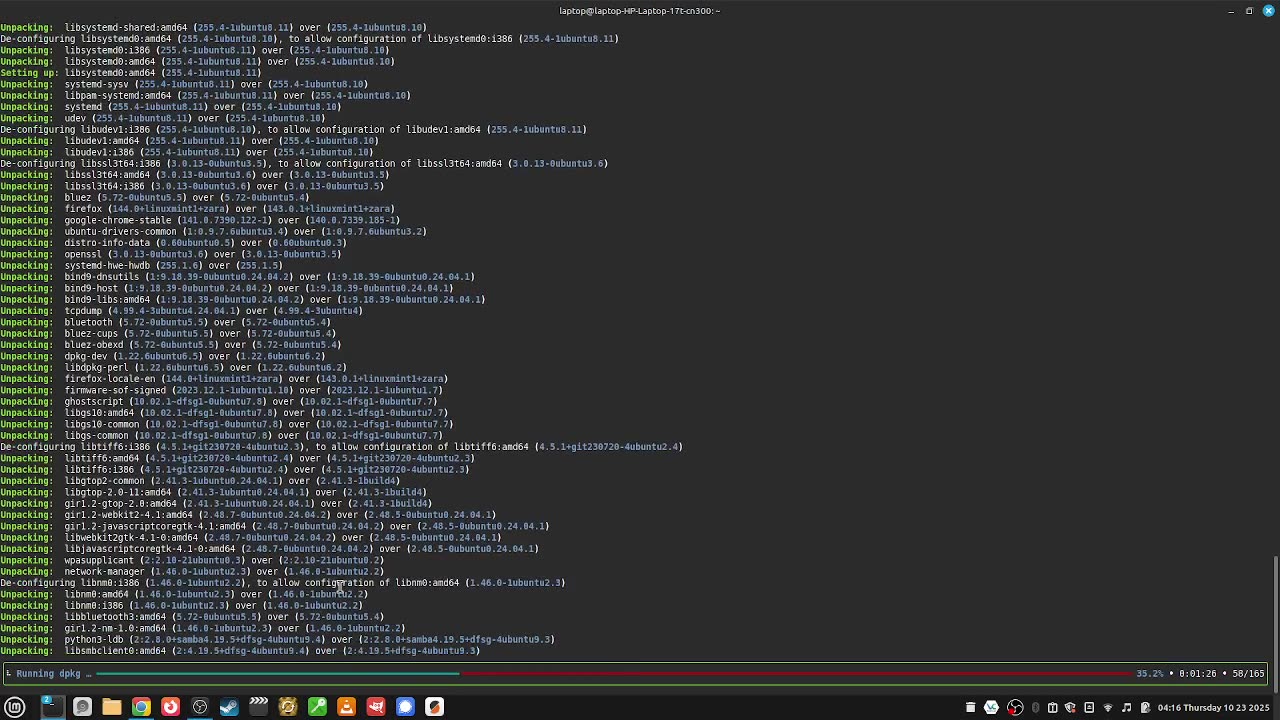Open the document tray icon beside clock
The height and width of the screenshot is (720, 1280).
1145,708
